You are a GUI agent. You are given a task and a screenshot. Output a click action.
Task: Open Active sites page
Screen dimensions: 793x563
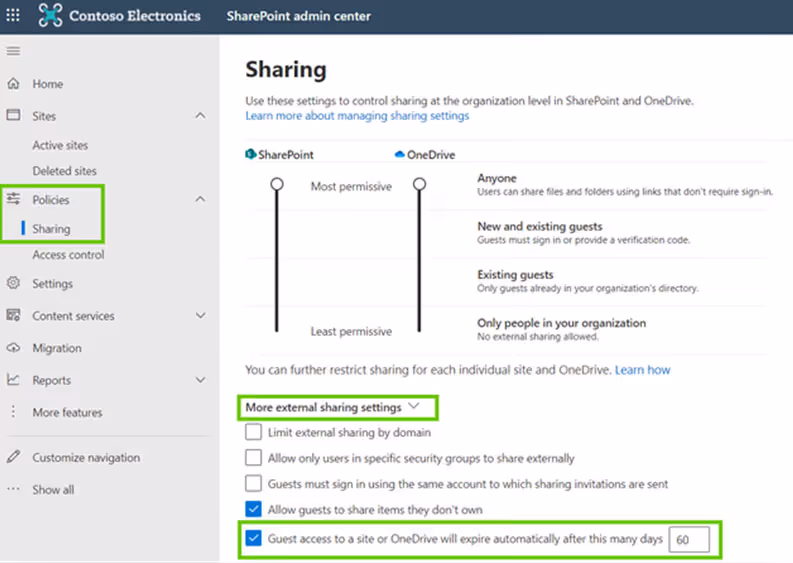[x=60, y=145]
